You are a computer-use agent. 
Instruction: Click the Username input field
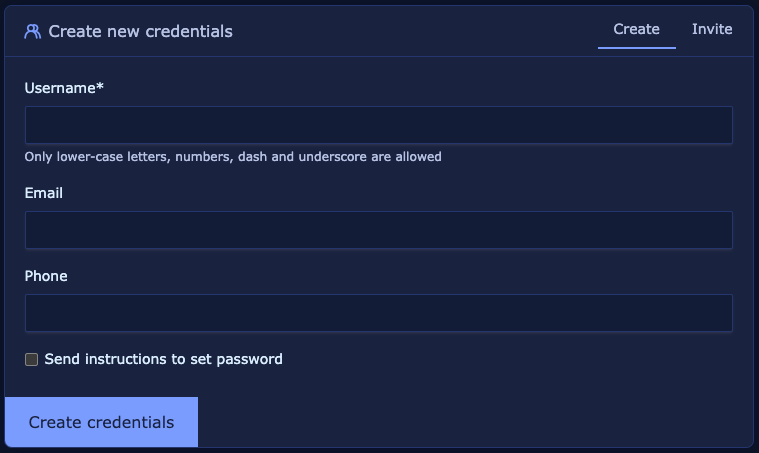(x=379, y=125)
